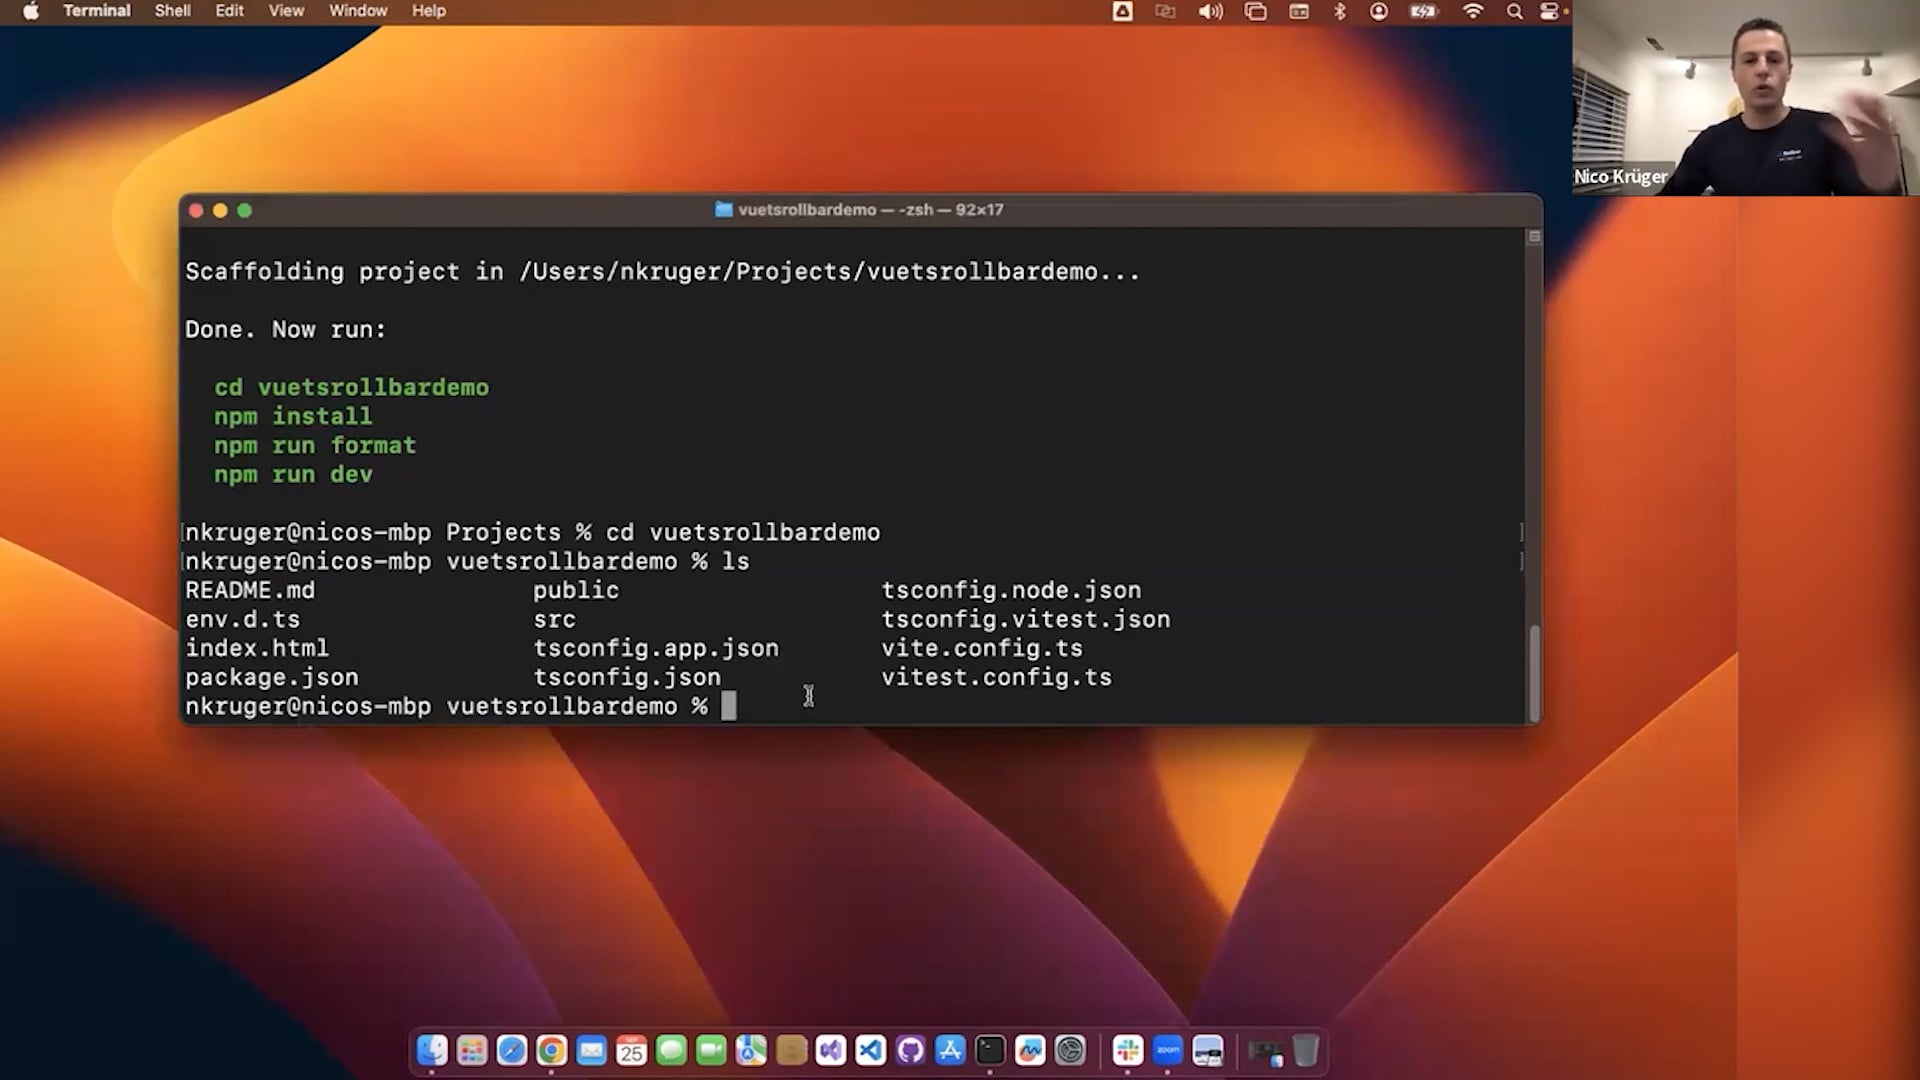Click the battery charging indicator
Viewport: 1920px width, 1080px height.
(1423, 11)
